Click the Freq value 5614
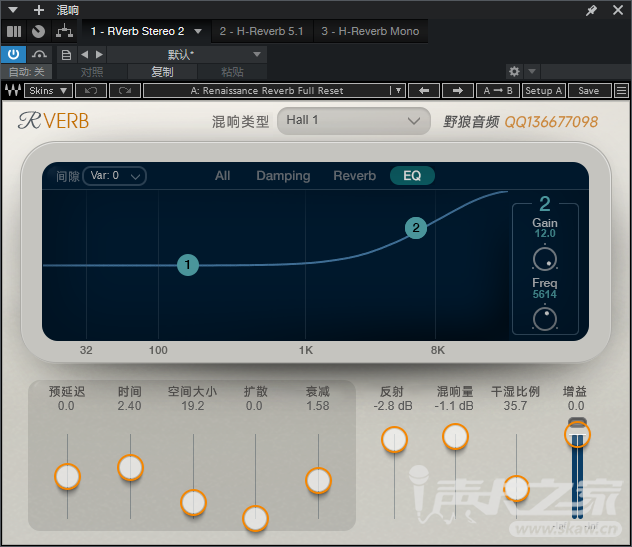Screen dimensions: 632x547 pos(545,294)
